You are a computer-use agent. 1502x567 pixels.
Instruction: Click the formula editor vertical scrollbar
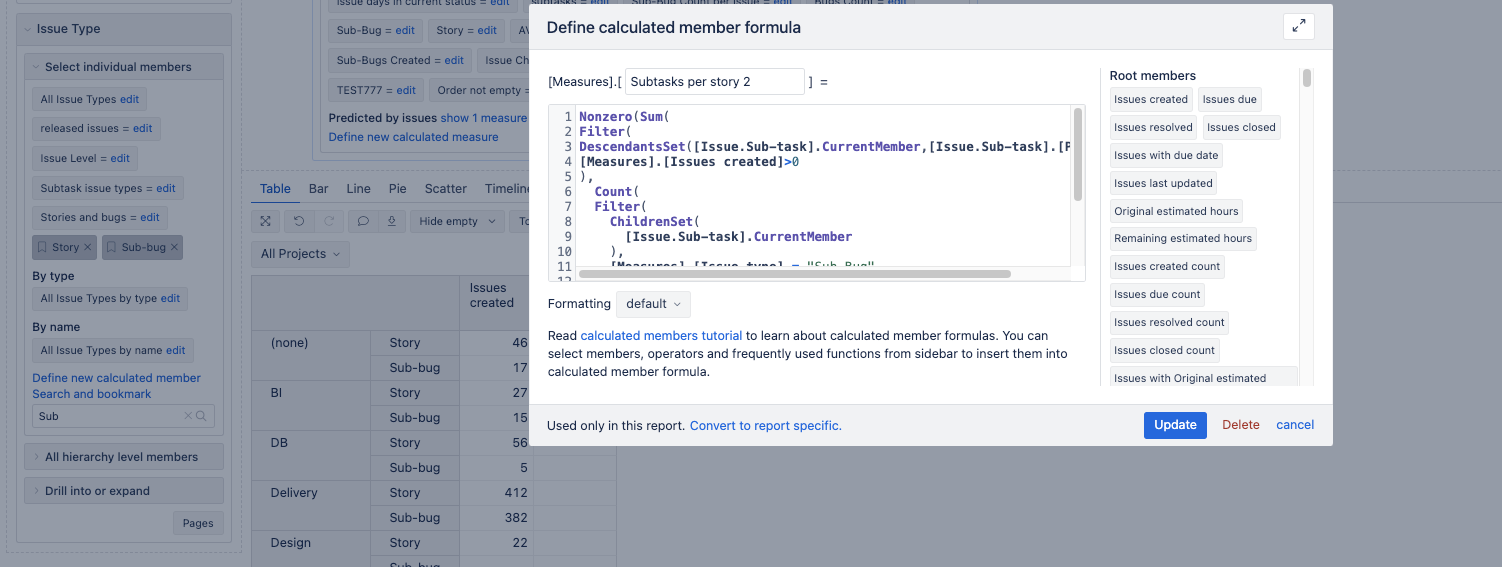(1078, 155)
